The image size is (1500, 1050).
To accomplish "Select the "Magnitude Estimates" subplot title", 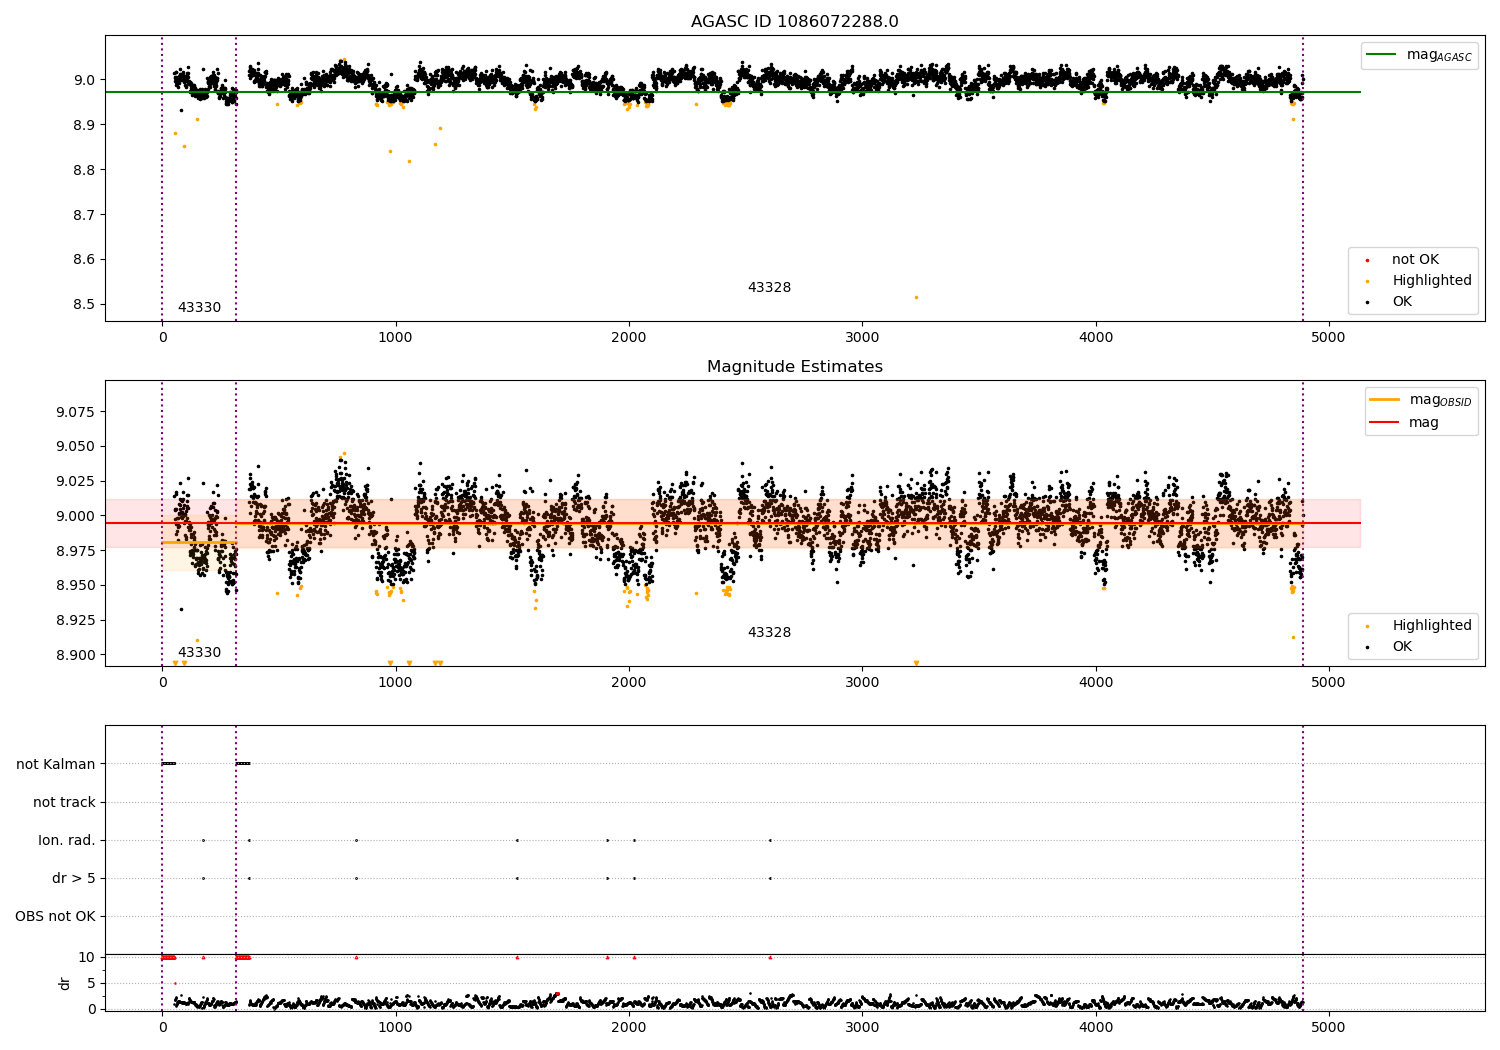I will pyautogui.click(x=794, y=367).
